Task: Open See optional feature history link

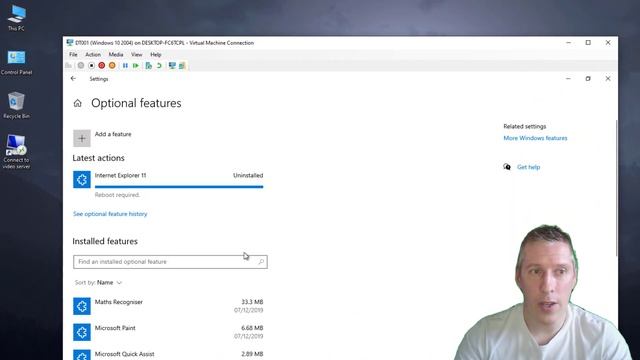Action: tap(110, 214)
